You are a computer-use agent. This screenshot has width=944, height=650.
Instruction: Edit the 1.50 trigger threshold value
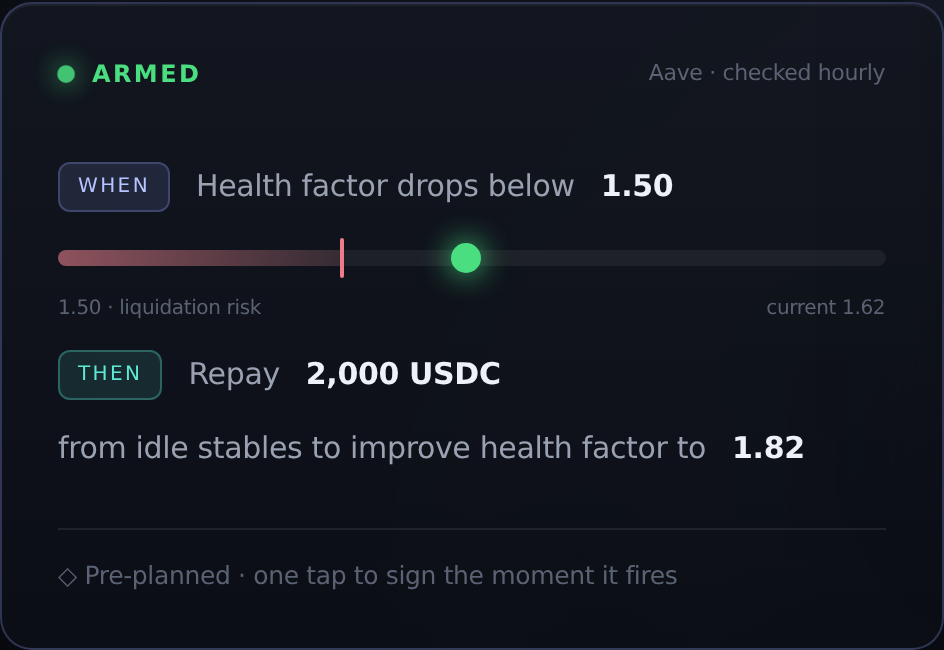[637, 185]
